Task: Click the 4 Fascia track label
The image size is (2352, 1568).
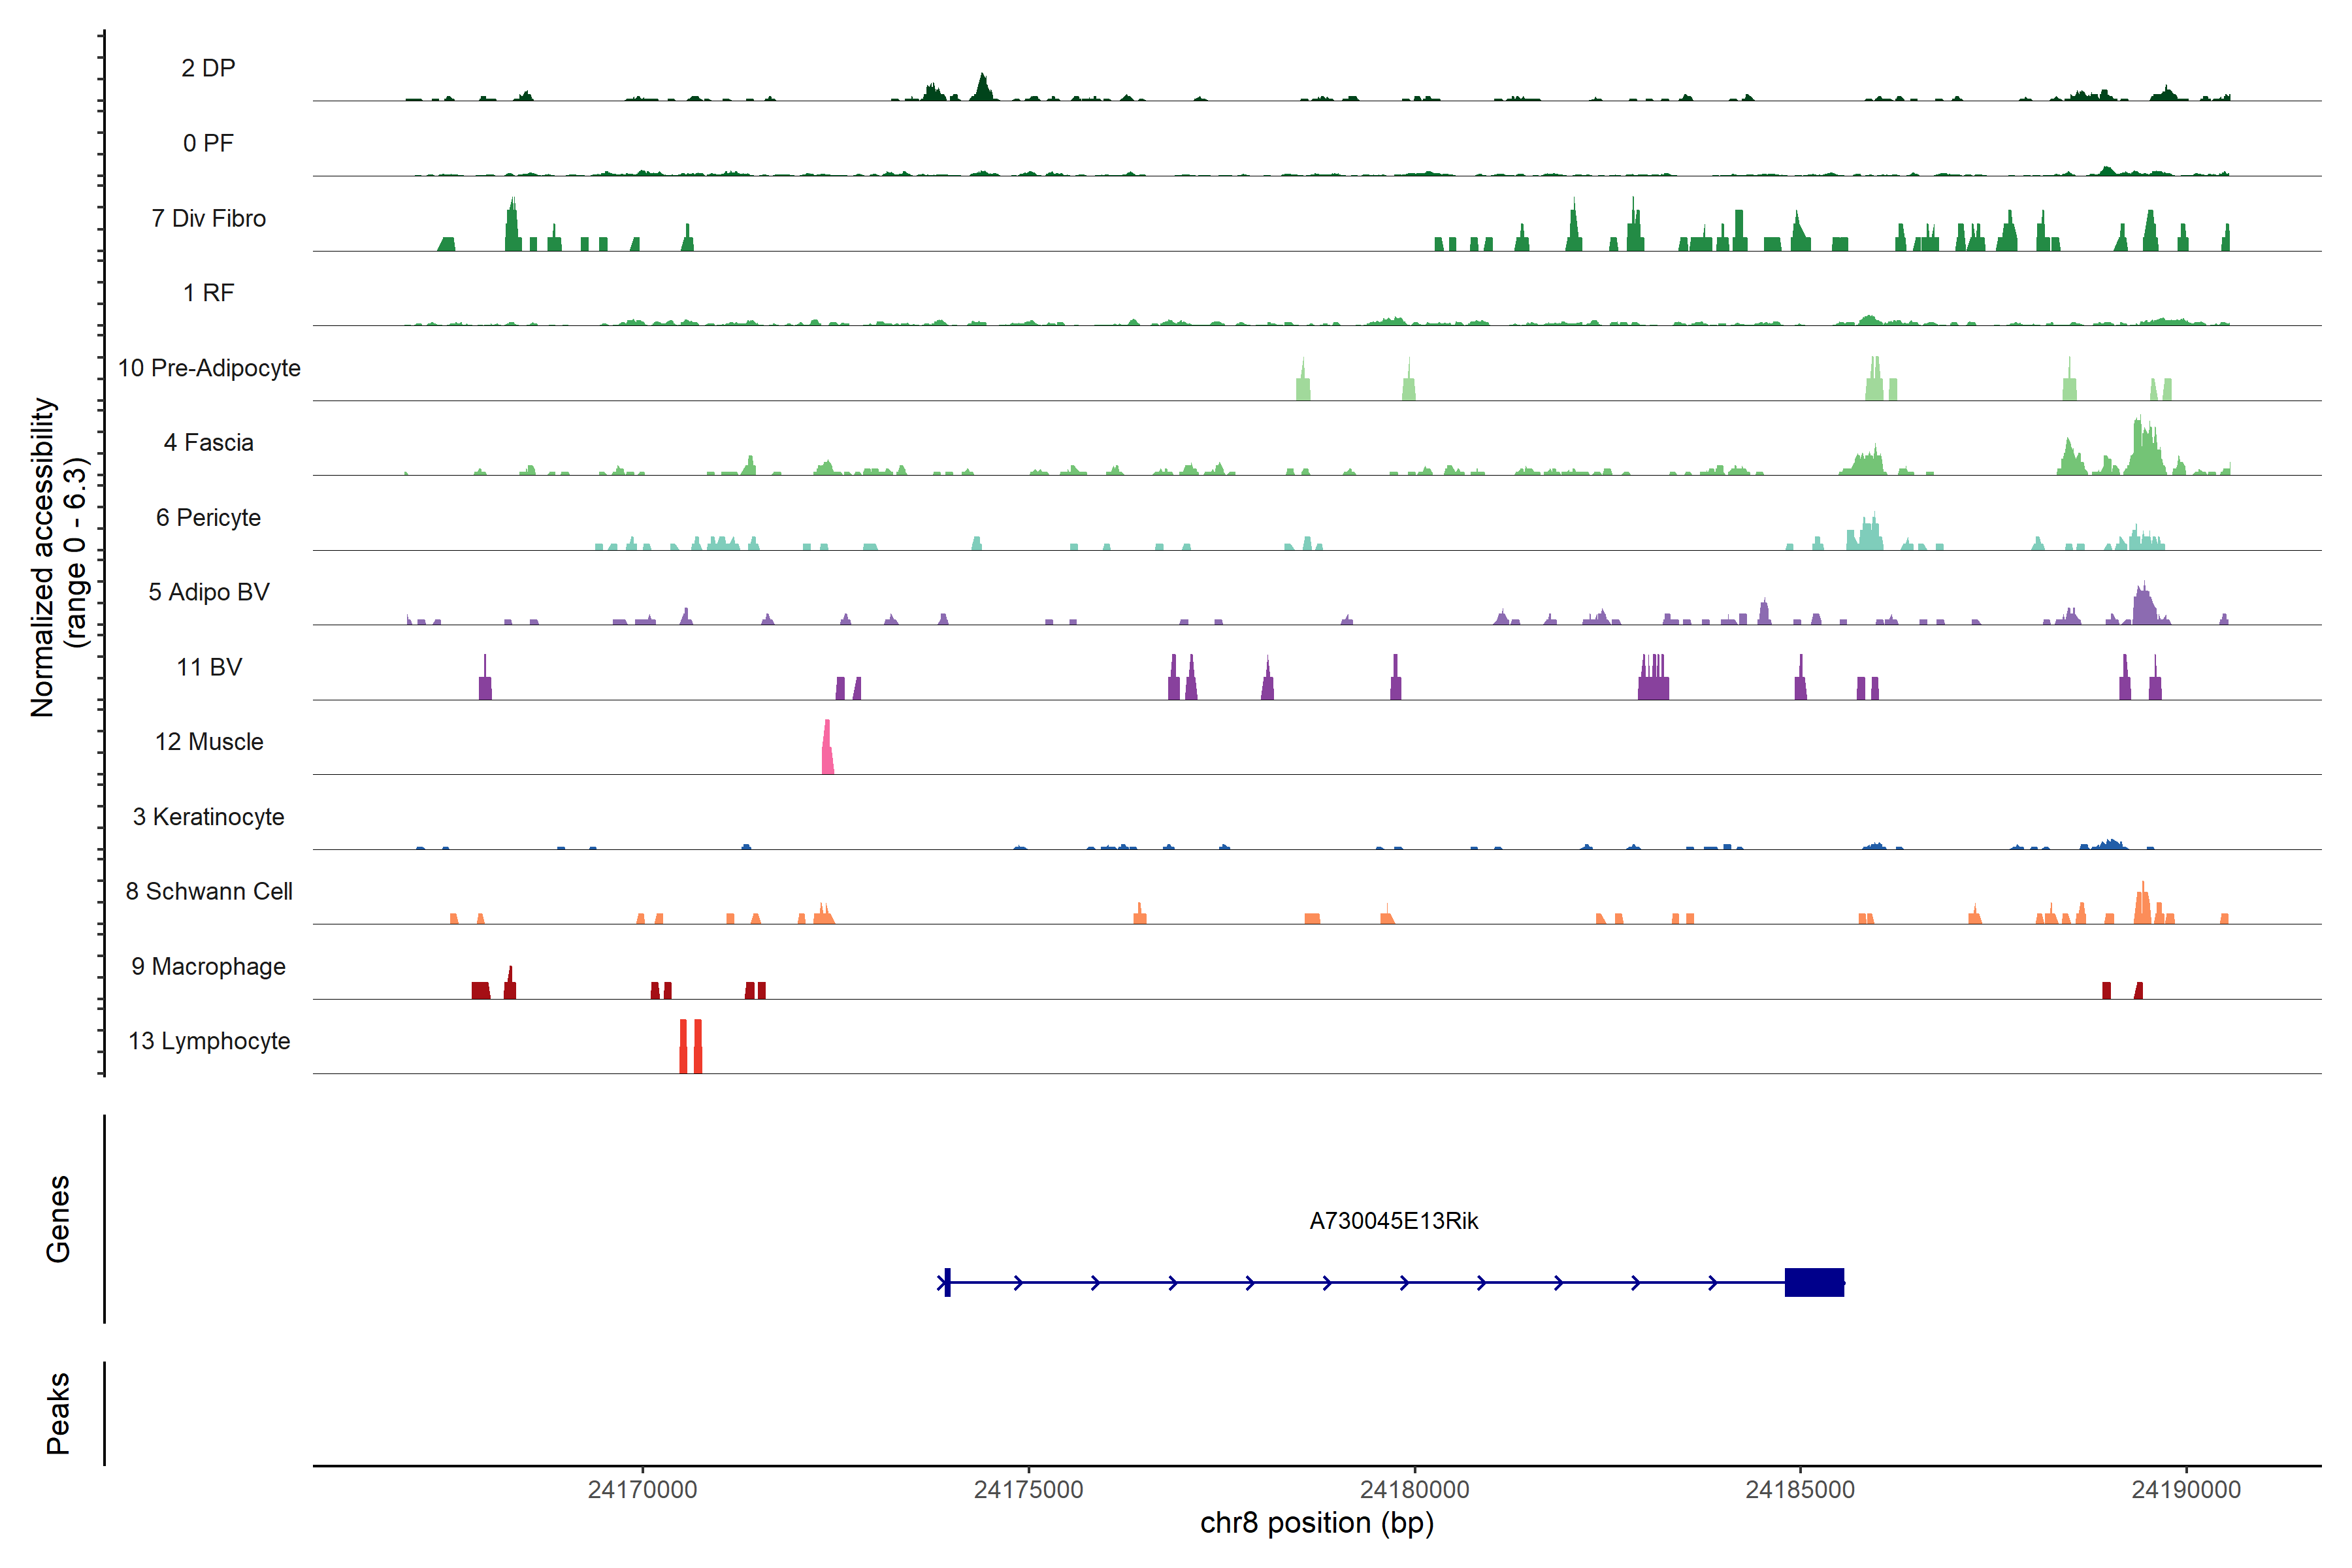Action: (208, 443)
